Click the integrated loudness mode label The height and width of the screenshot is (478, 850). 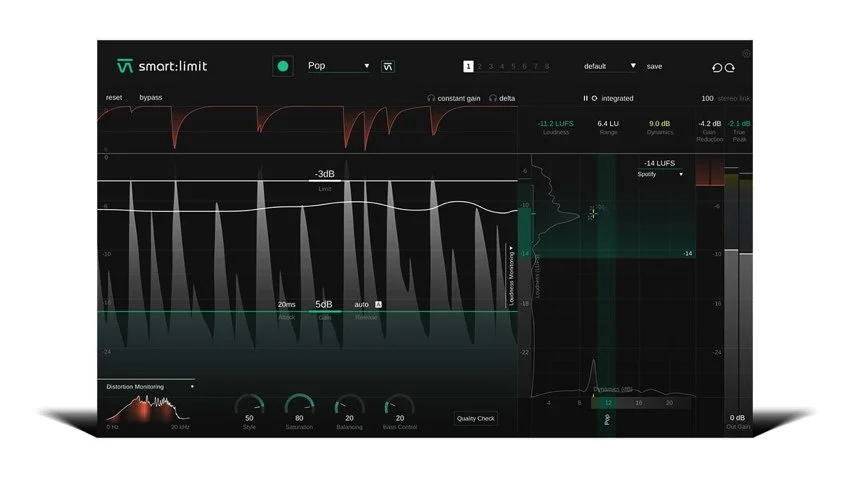tap(617, 98)
